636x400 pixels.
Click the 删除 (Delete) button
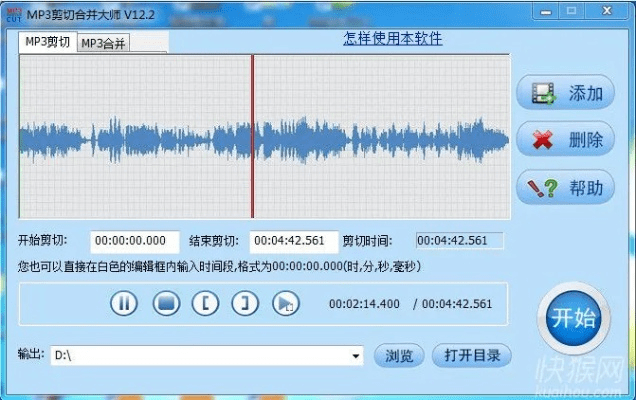[565, 140]
